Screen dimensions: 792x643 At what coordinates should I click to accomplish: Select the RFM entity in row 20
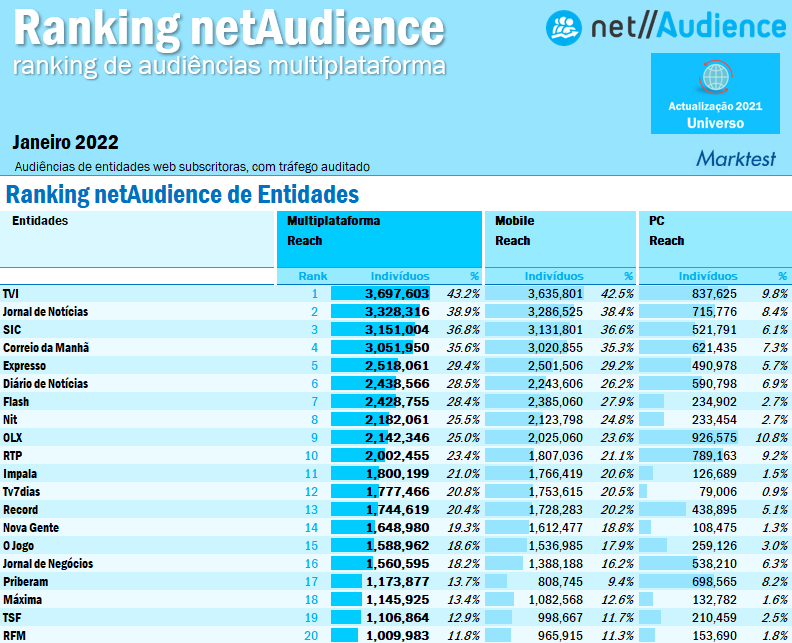point(13,636)
